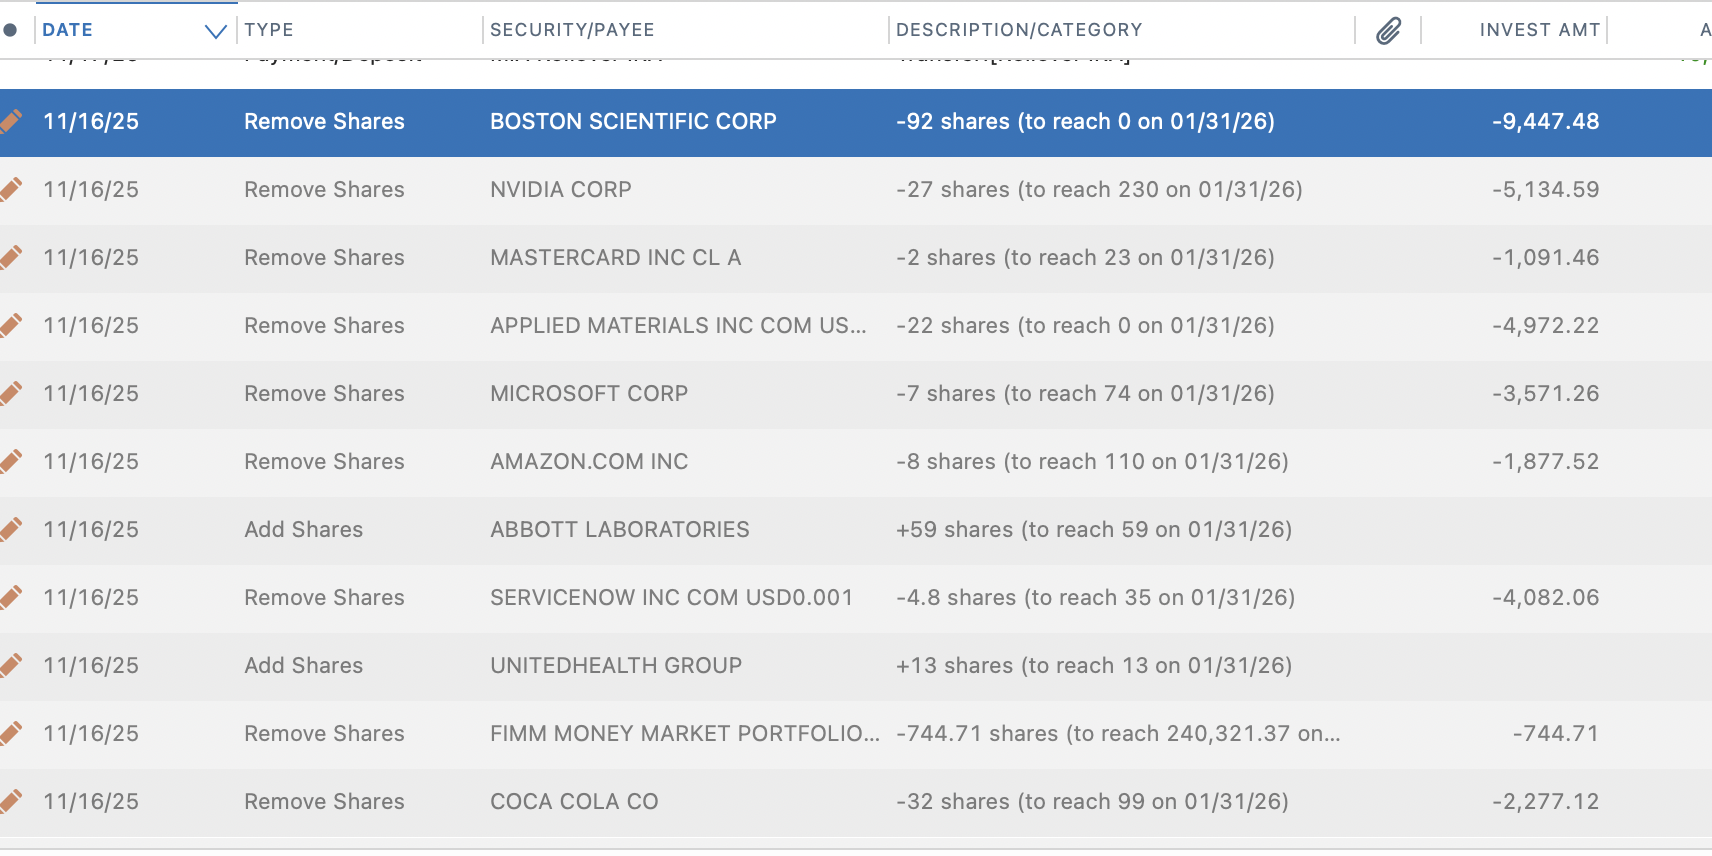Click pencil icon on Coca Cola row
The height and width of the screenshot is (856, 1712).
(11, 802)
